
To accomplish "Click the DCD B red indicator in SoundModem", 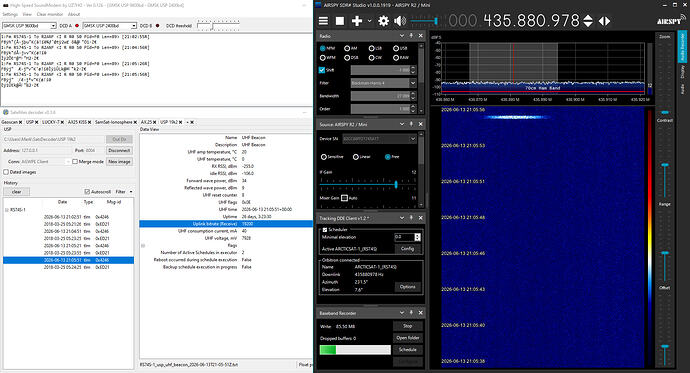I will (157, 26).
